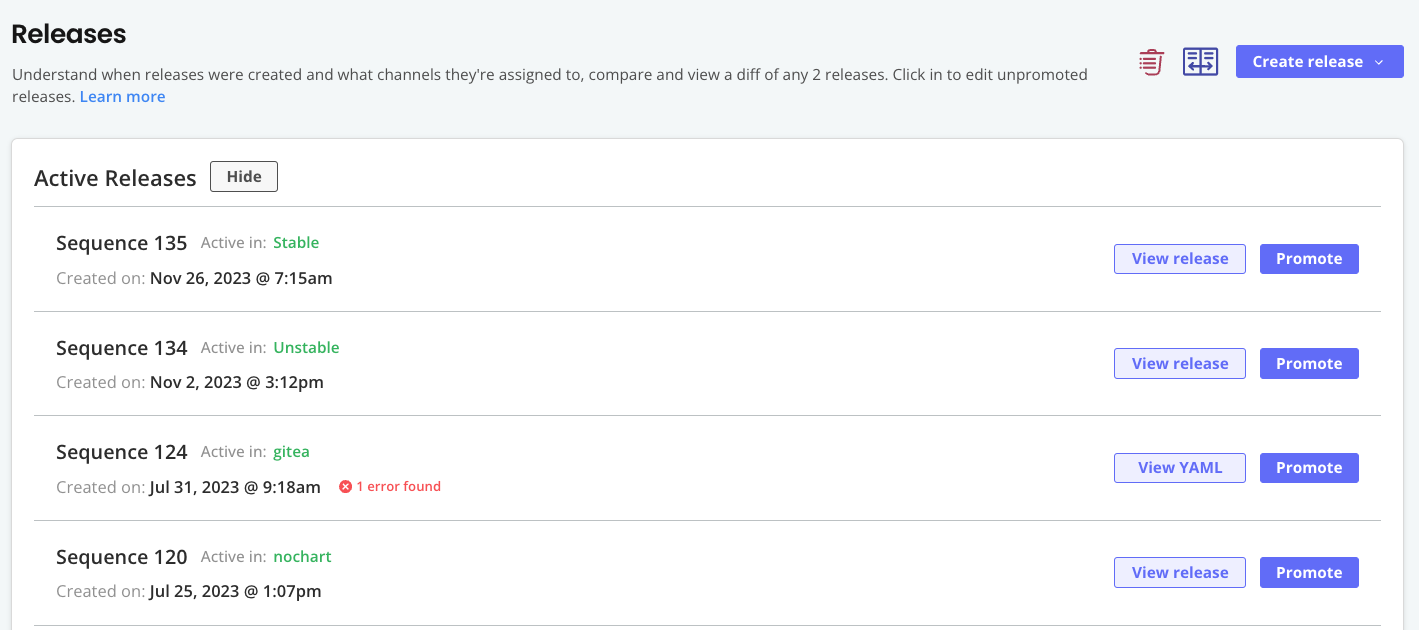Click the Unstable channel label
This screenshot has width=1419, height=630.
click(x=306, y=348)
